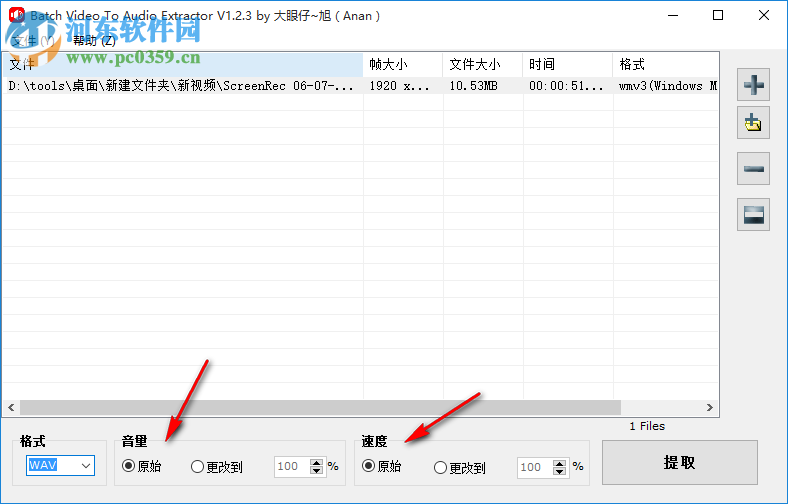The width and height of the screenshot is (788, 504).
Task: Close the Batch Video To Audio Extractor window
Action: point(764,15)
